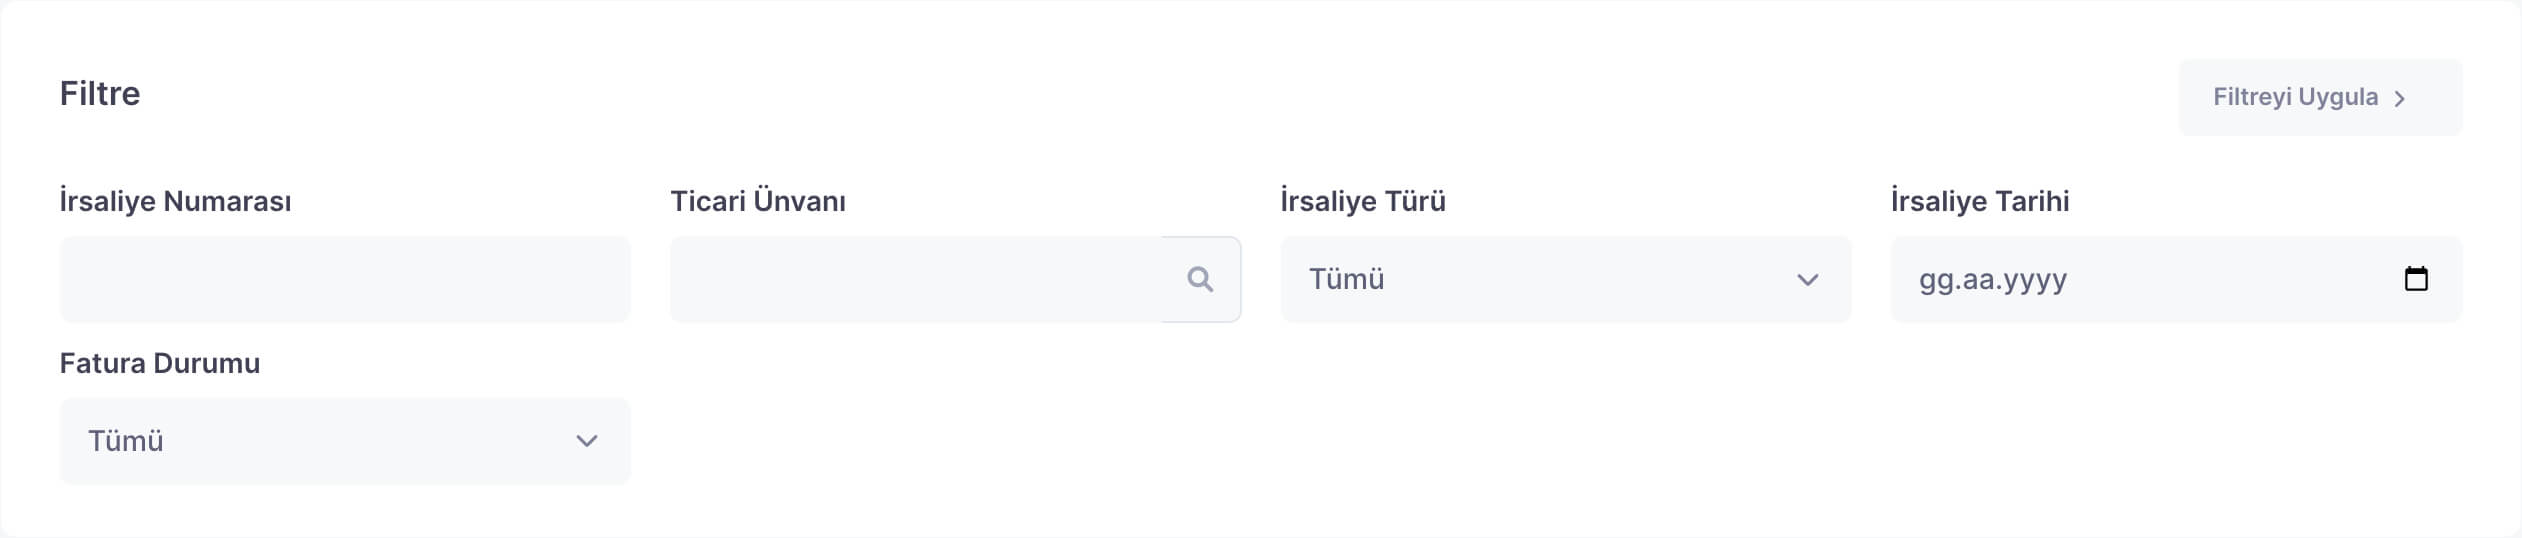Focus the İrsaliye Numarası text input
Viewport: 2522px width, 538px height.
345,280
